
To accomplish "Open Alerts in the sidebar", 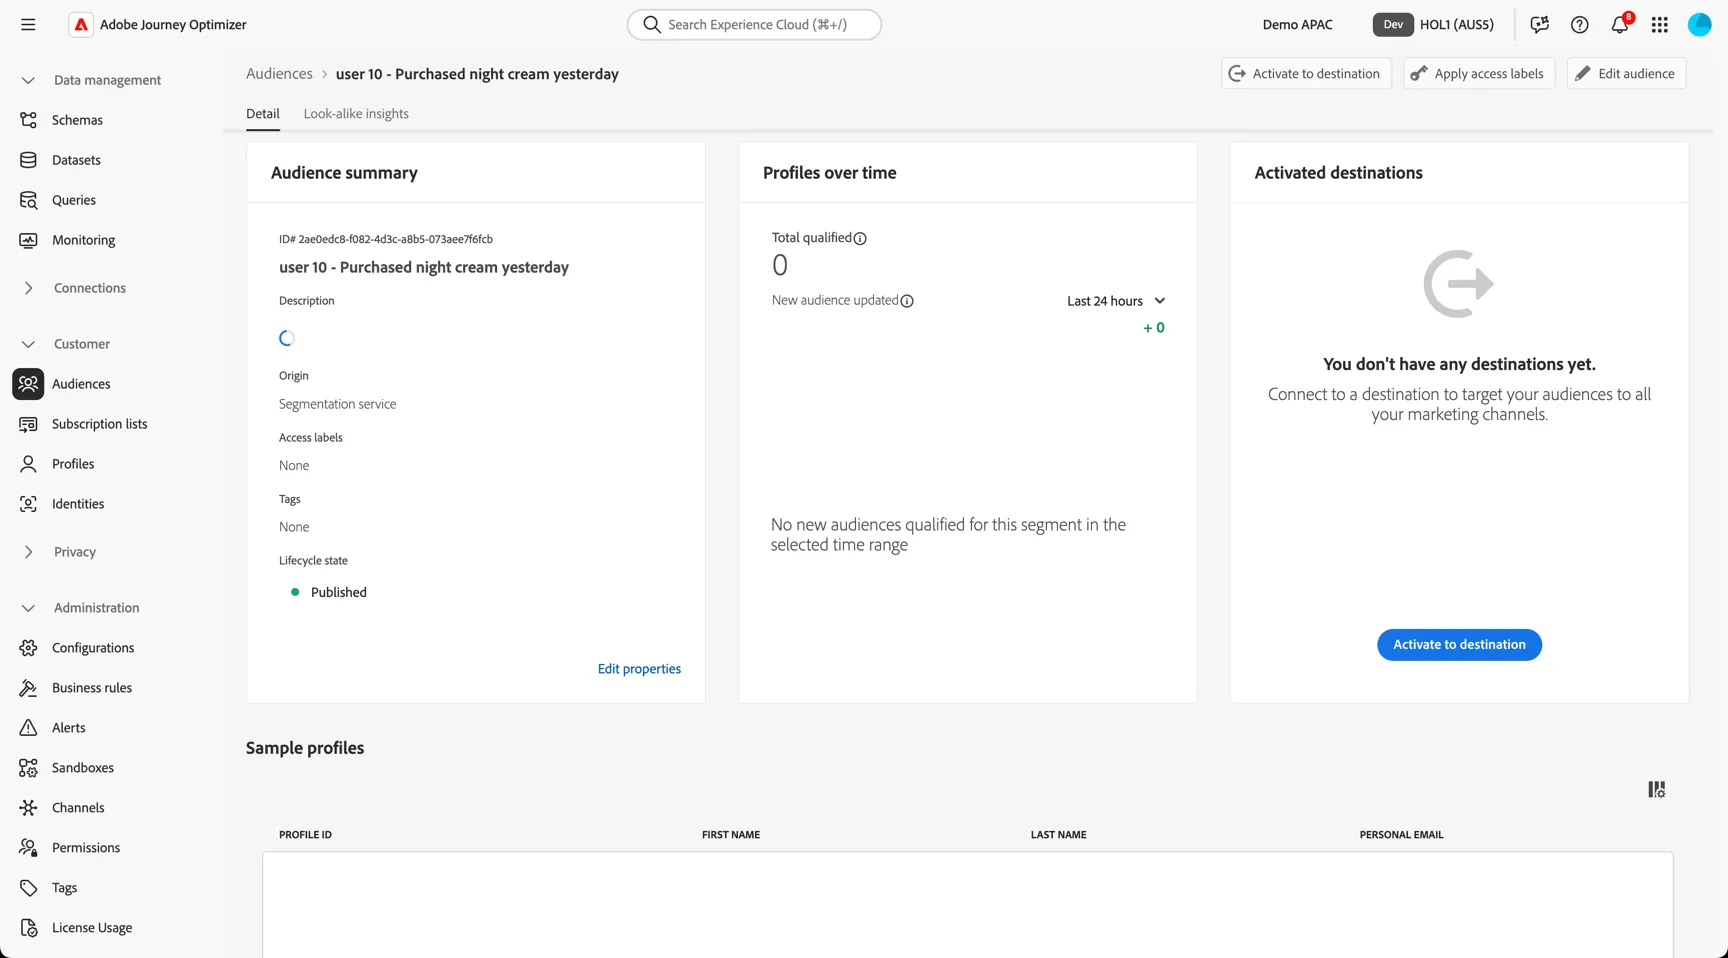I will (x=69, y=728).
